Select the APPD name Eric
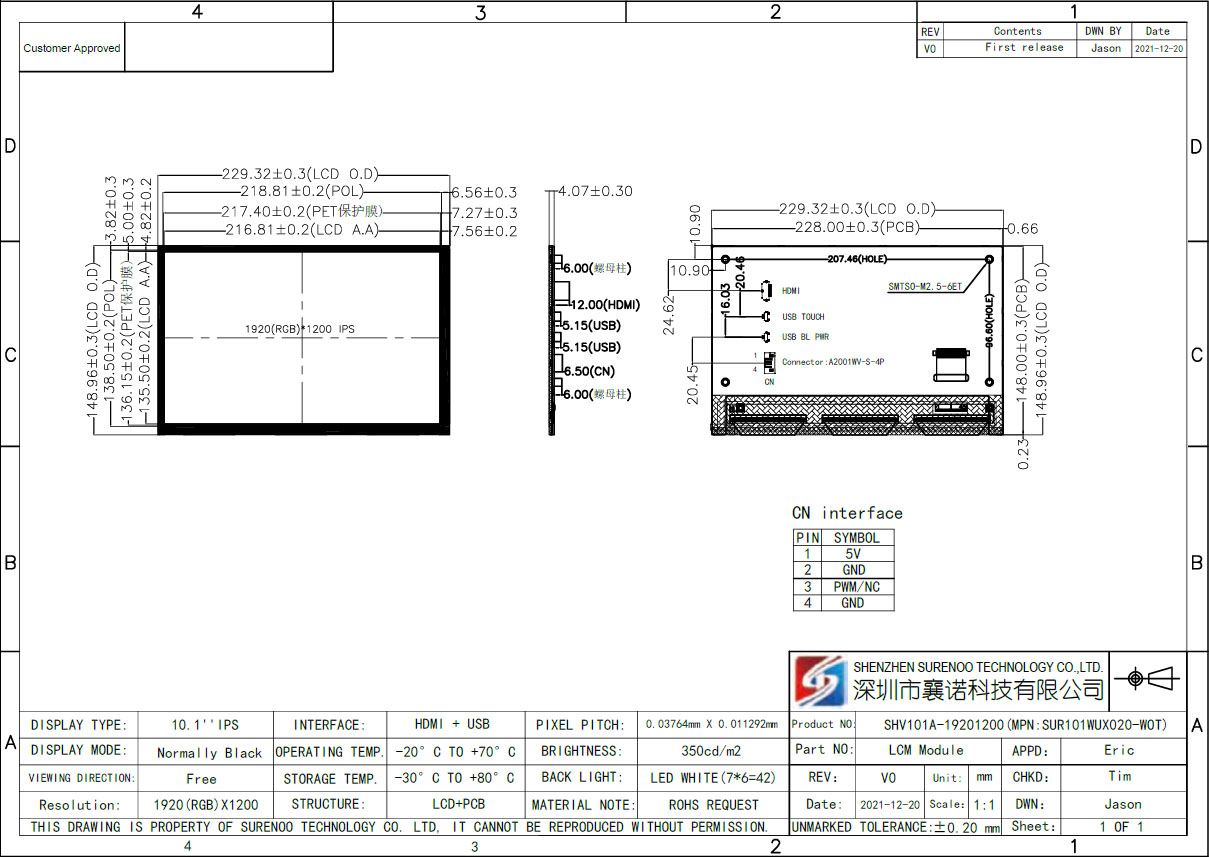Image resolution: width=1209 pixels, height=857 pixels. click(x=1119, y=750)
